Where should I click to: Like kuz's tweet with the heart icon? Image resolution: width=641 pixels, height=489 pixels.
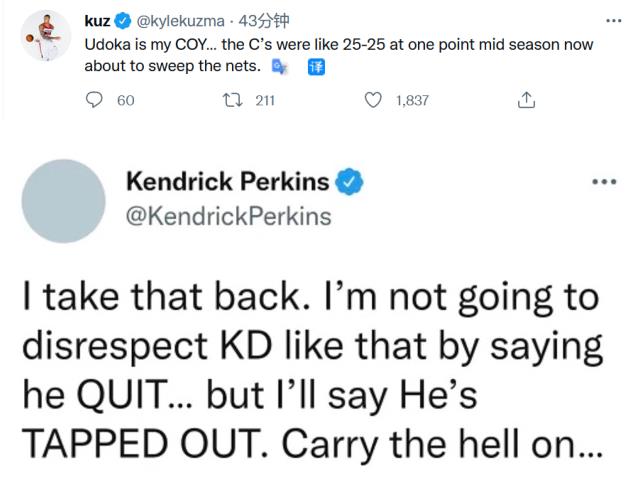click(x=373, y=100)
